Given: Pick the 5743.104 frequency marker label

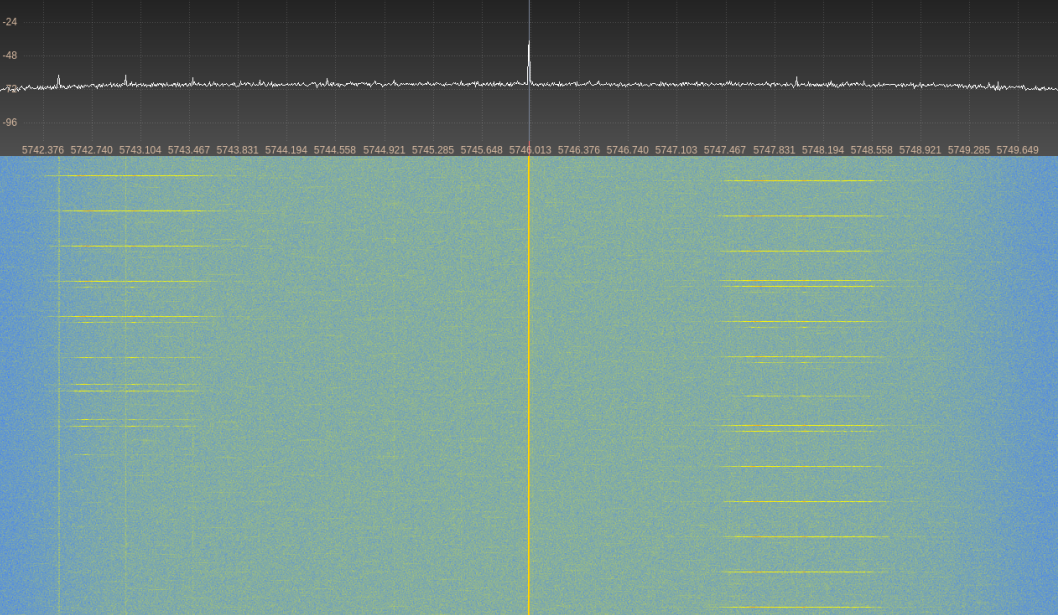Looking at the screenshot, I should coord(140,150).
